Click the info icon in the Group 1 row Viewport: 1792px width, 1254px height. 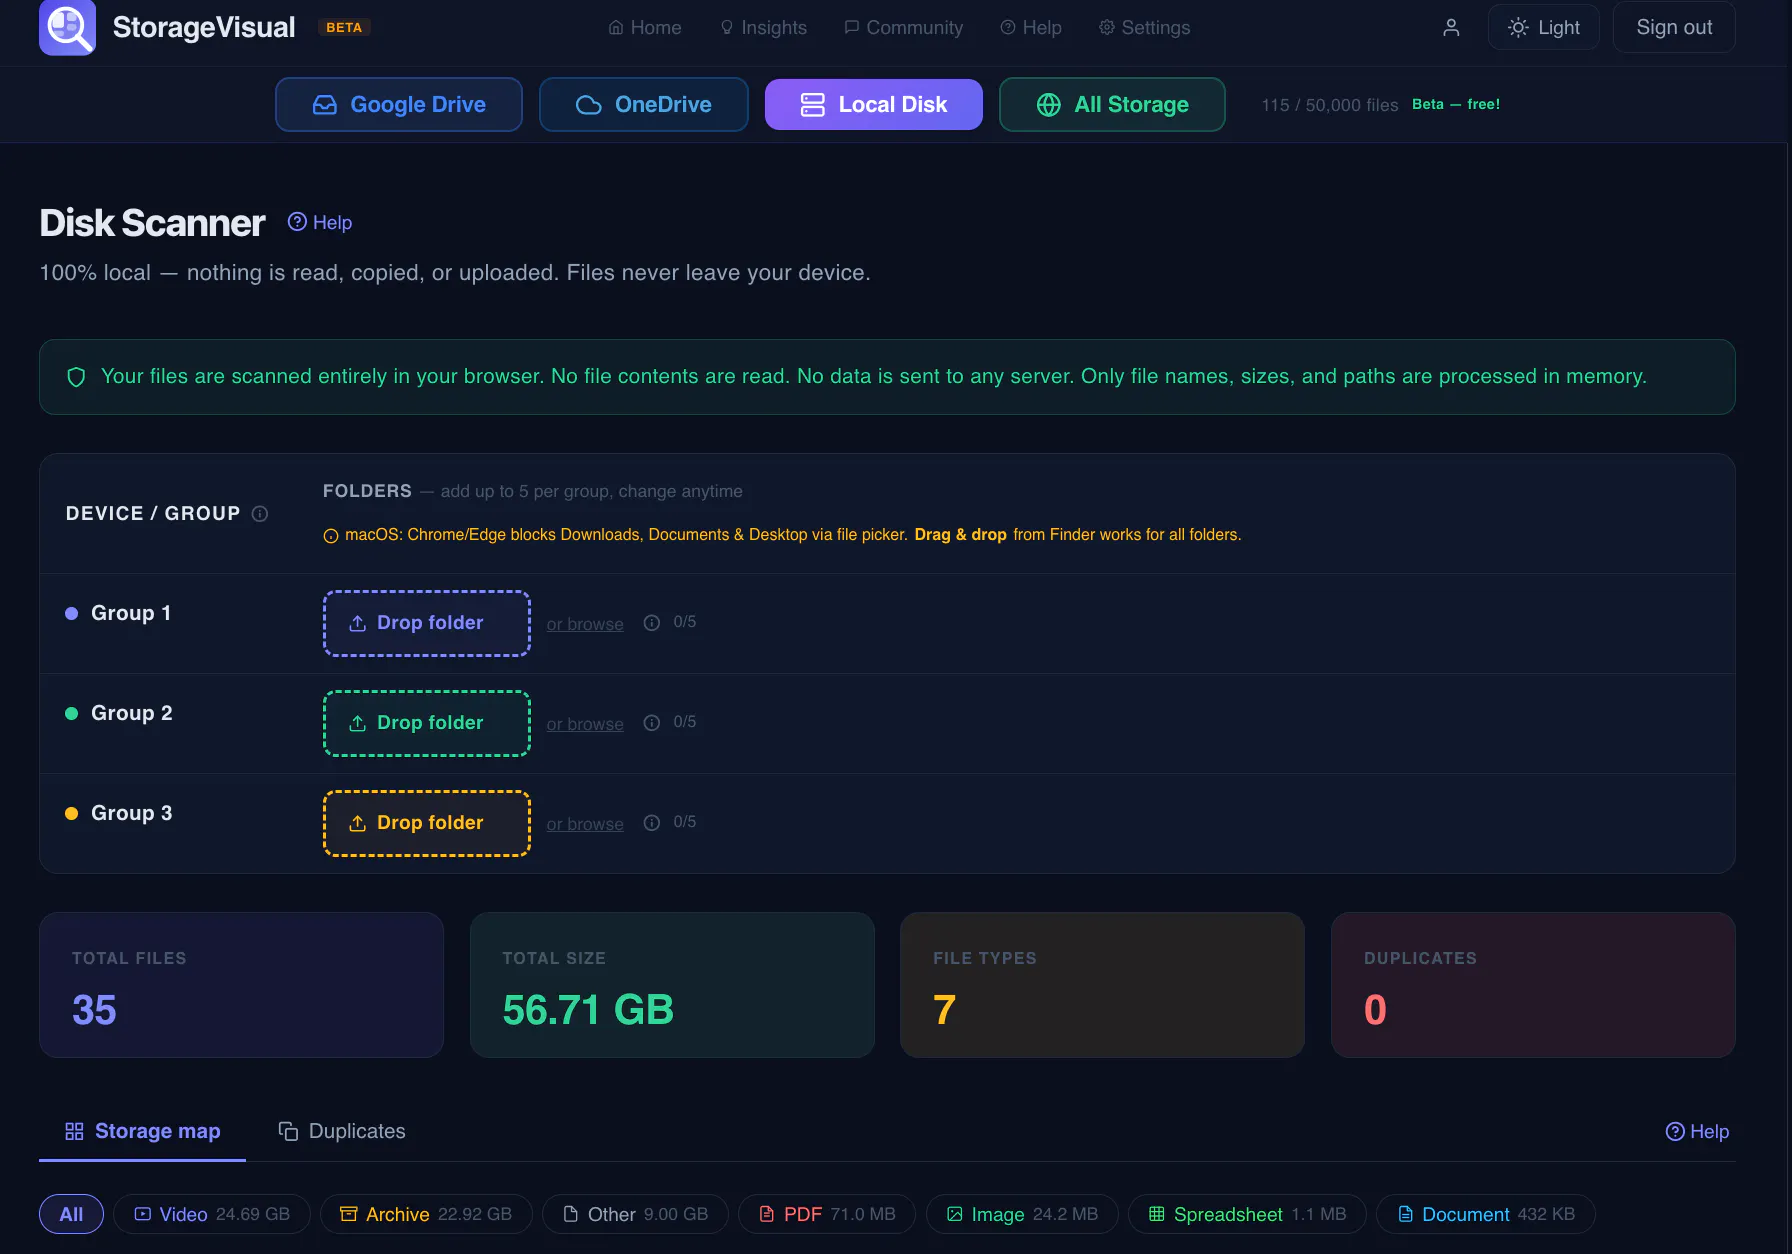tap(652, 623)
